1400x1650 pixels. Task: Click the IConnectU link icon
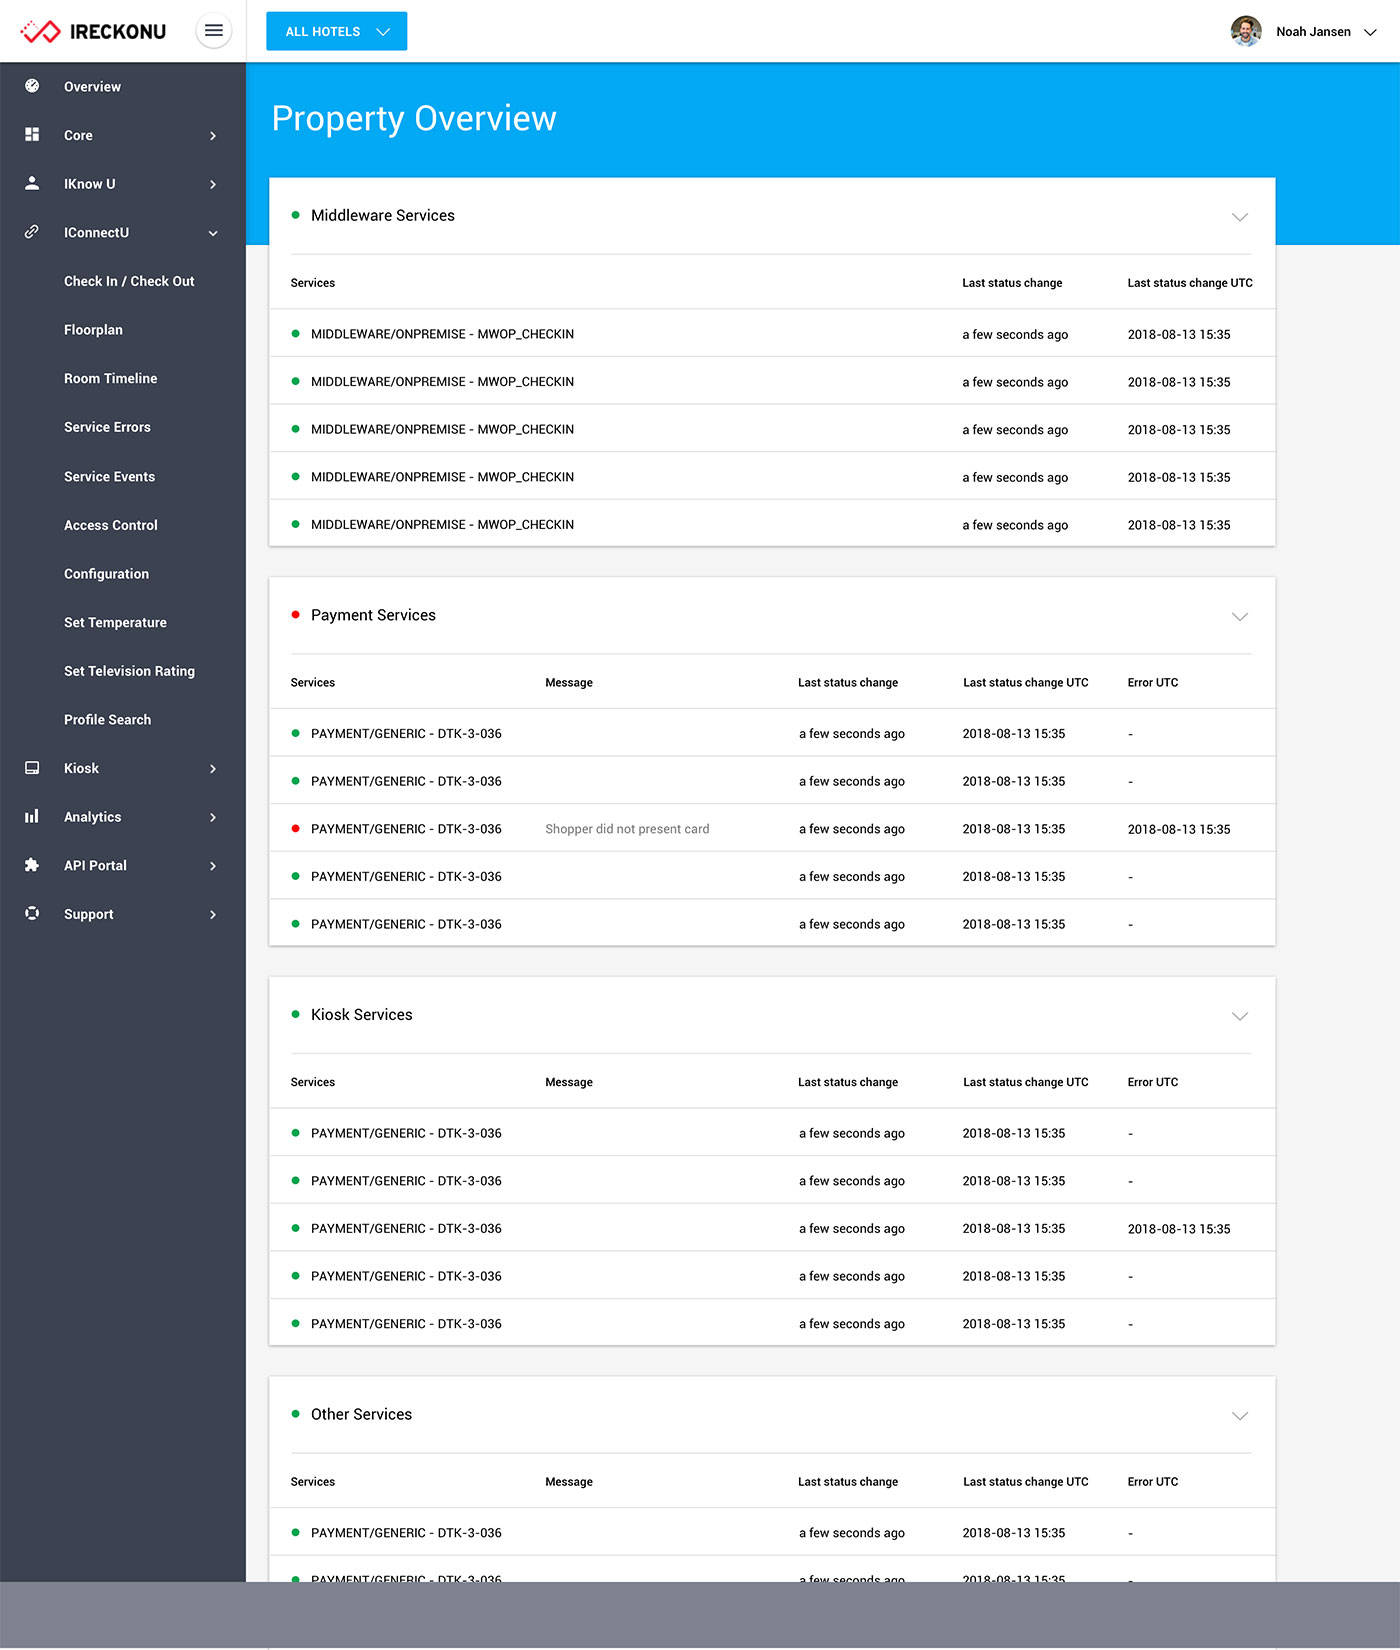coord(32,232)
